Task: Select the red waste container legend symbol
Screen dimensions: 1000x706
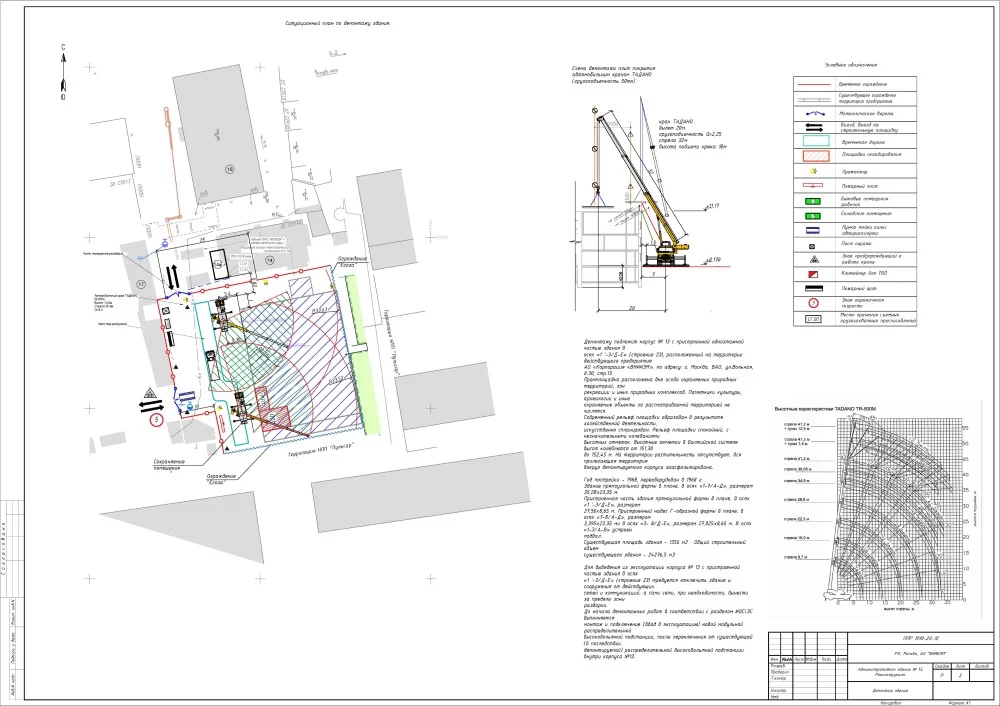Action: point(813,273)
